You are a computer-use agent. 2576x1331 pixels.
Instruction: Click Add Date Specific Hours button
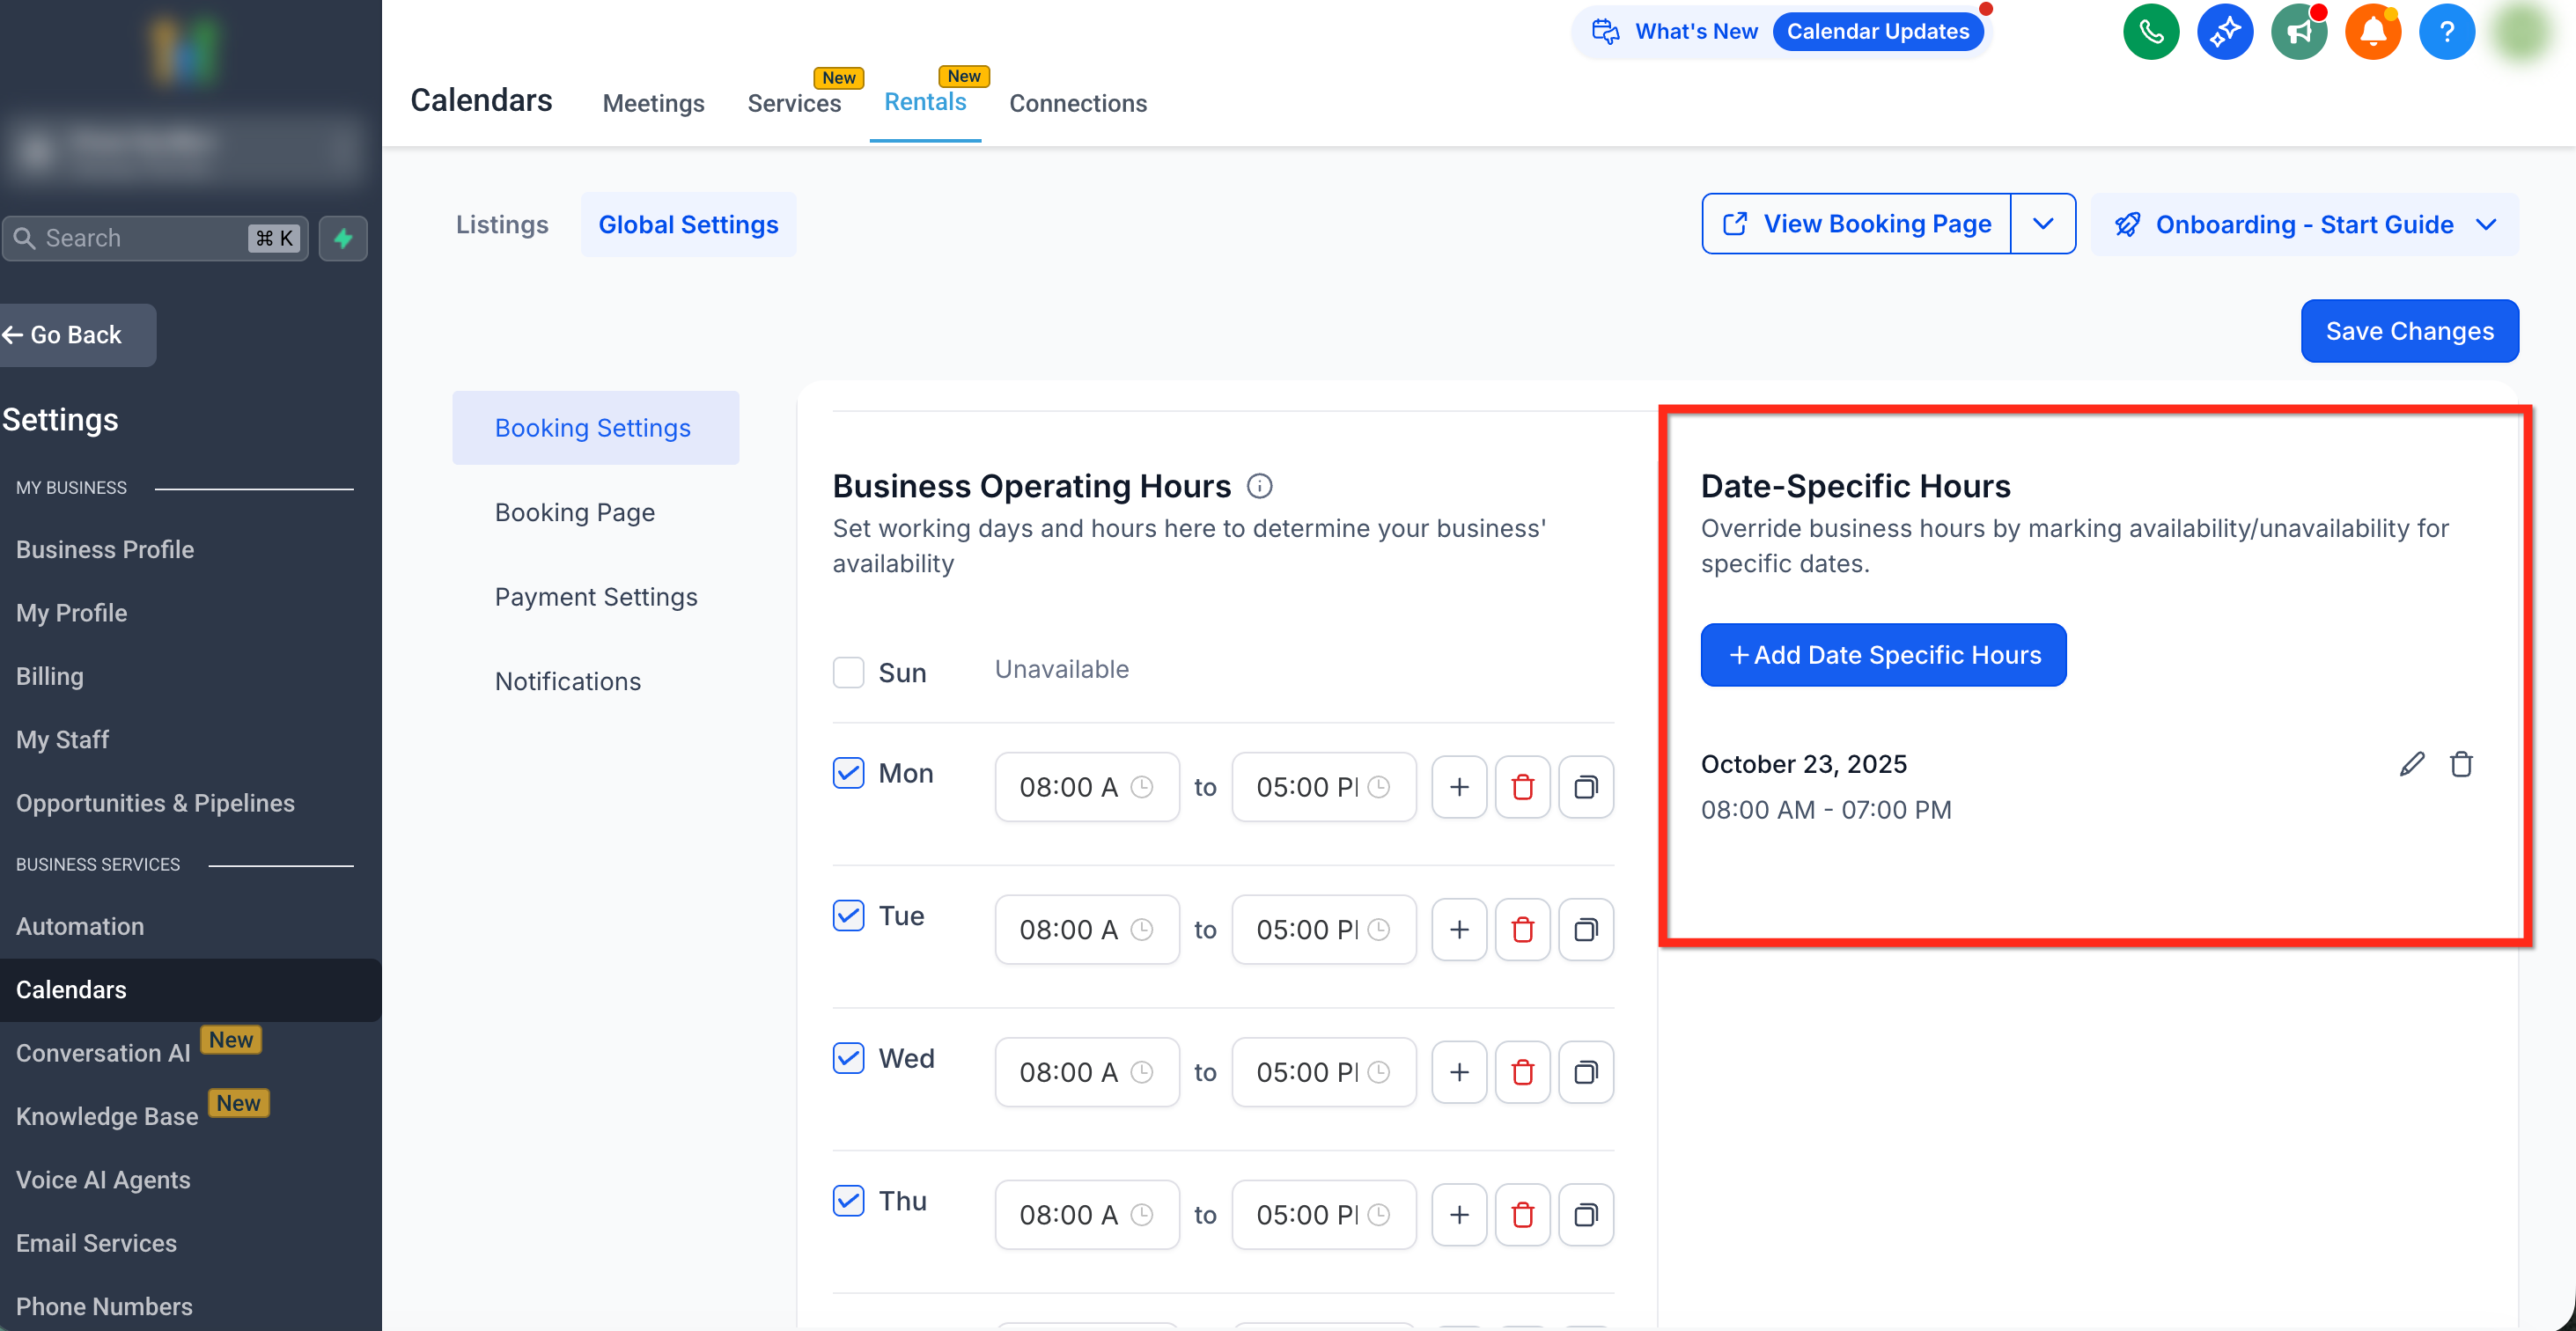pyautogui.click(x=1883, y=655)
